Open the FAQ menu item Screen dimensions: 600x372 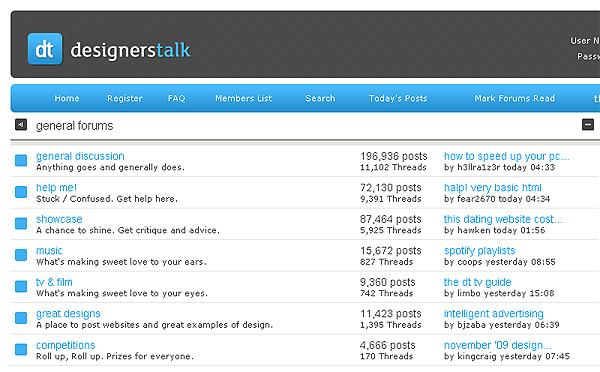(176, 98)
